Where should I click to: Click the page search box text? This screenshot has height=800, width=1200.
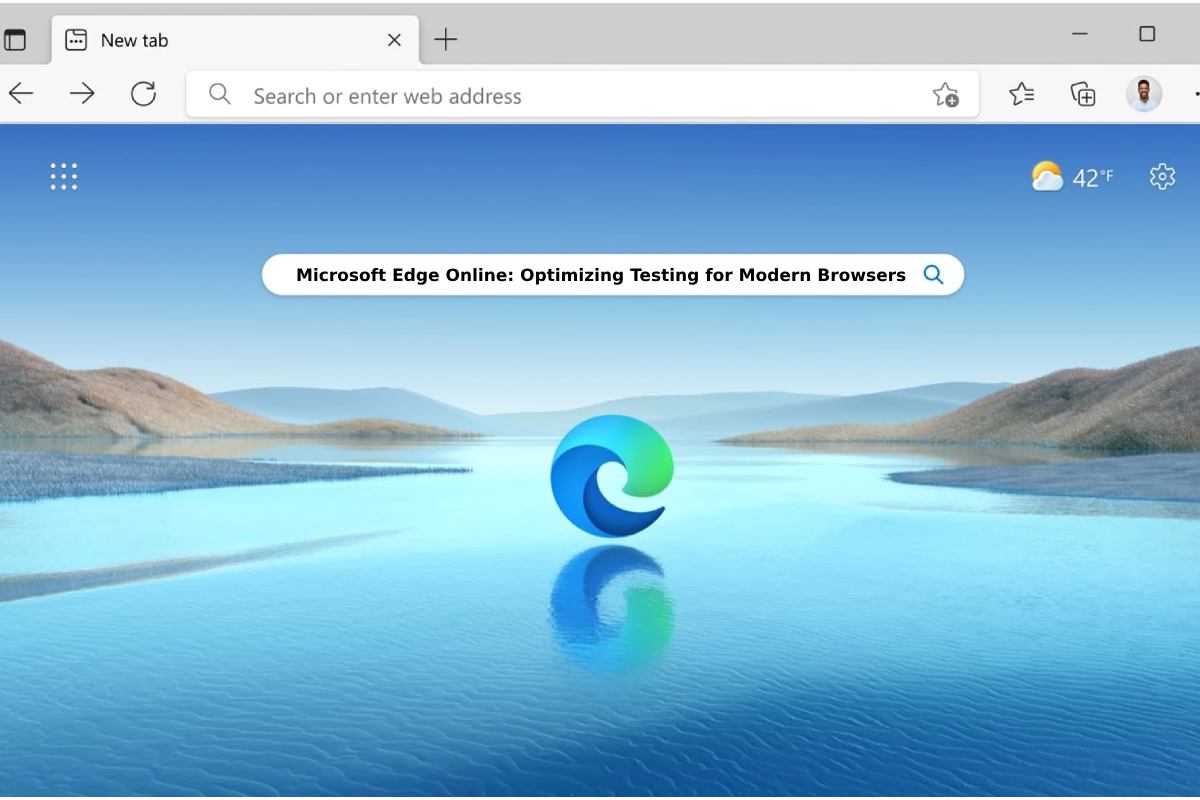point(601,275)
